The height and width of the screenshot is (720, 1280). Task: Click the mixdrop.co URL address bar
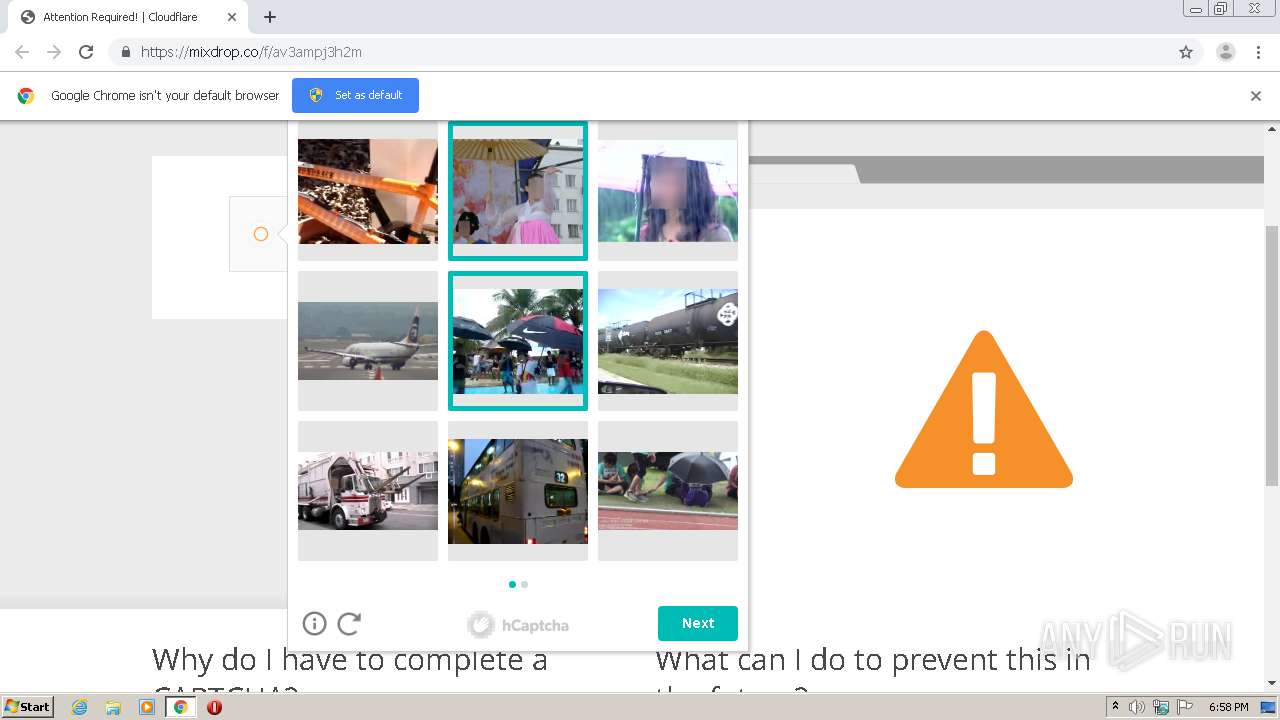coord(655,52)
